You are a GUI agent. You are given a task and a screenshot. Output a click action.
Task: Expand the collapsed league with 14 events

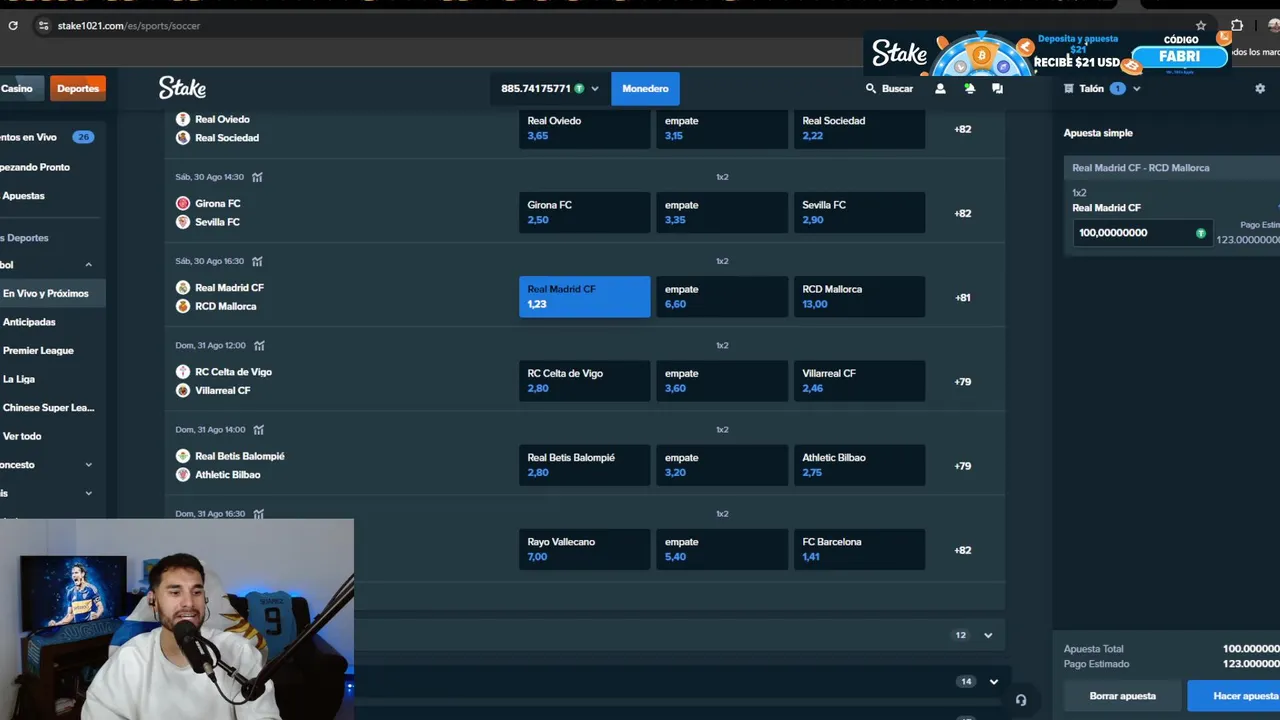tap(993, 682)
